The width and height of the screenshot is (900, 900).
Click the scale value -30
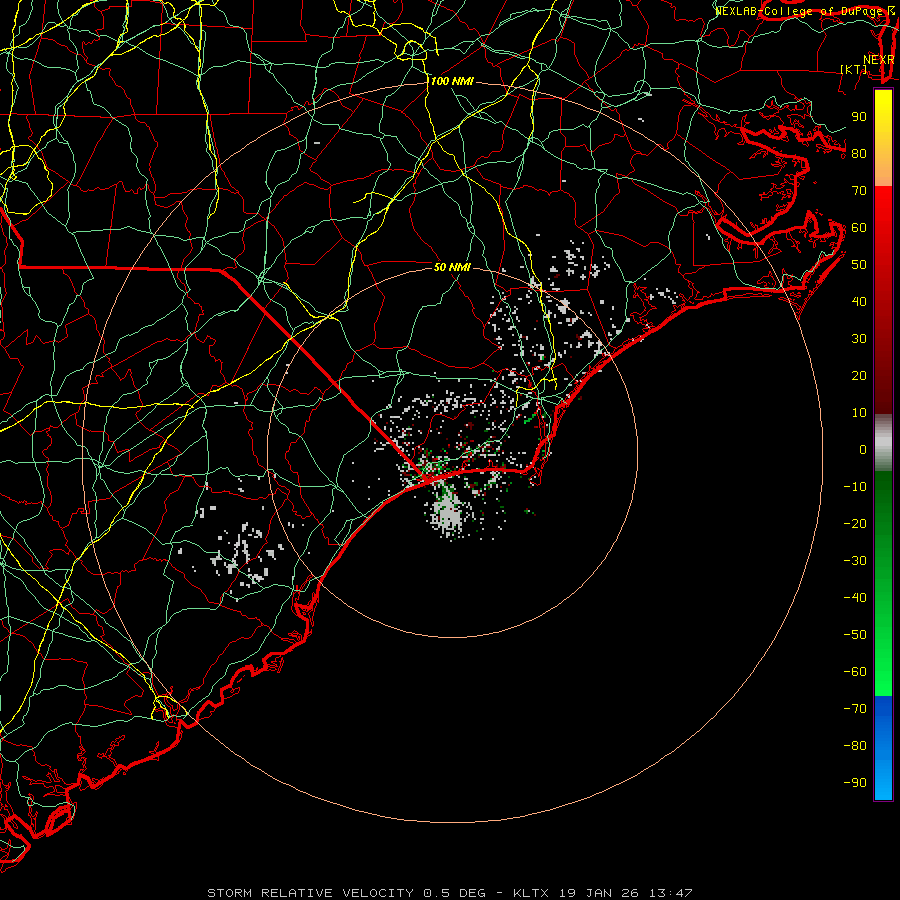855,561
